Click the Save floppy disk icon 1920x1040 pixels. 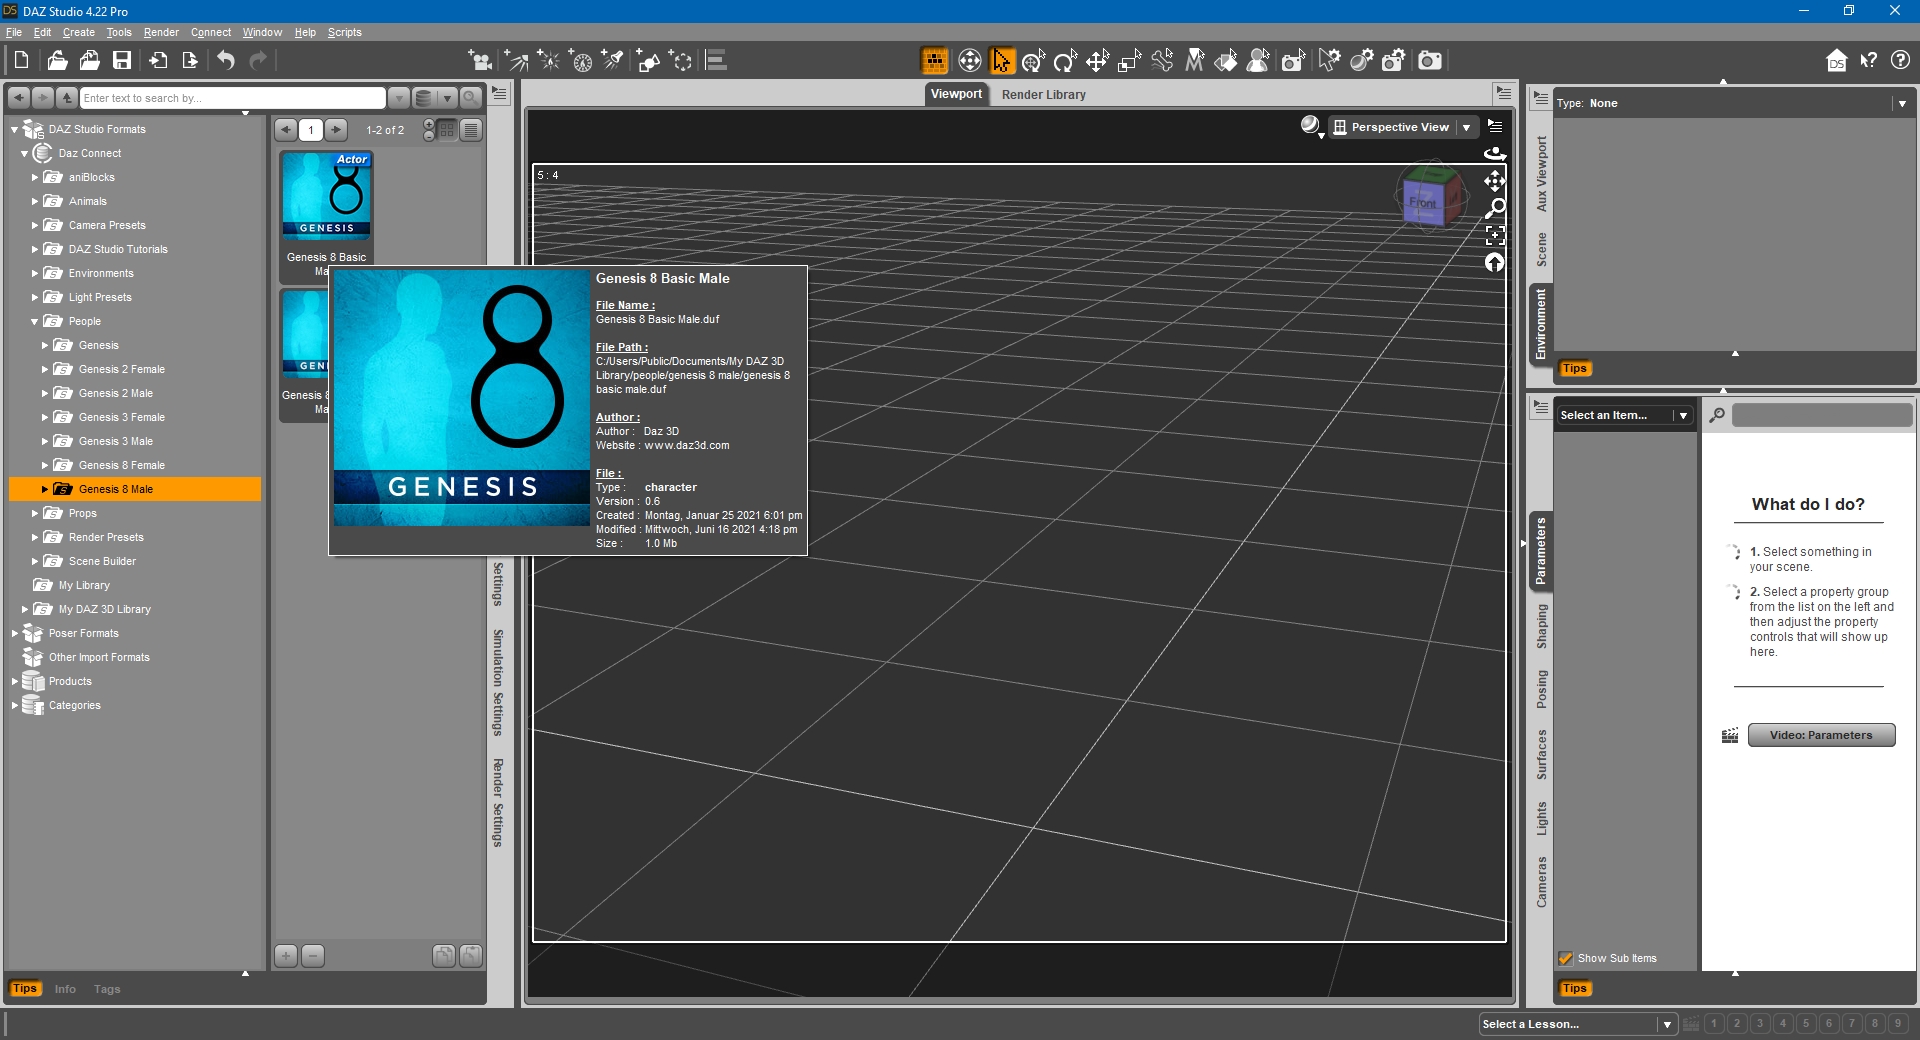122,60
